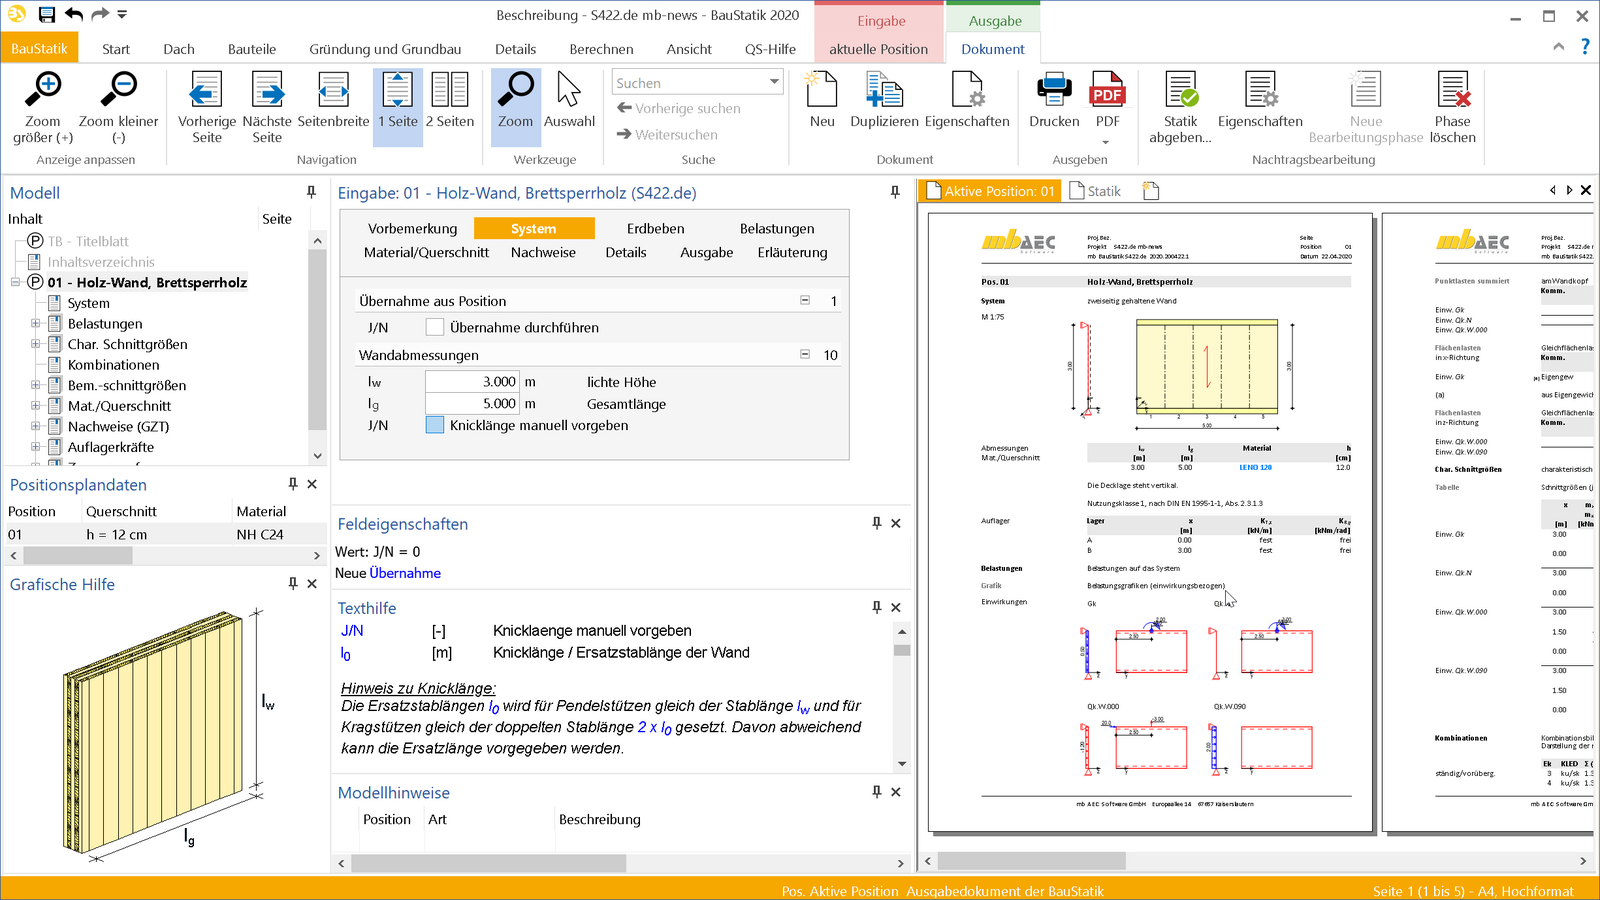Screen dimensions: 1600x900
Task: Click new document tab icon beside Statik
Action: pos(1151,191)
